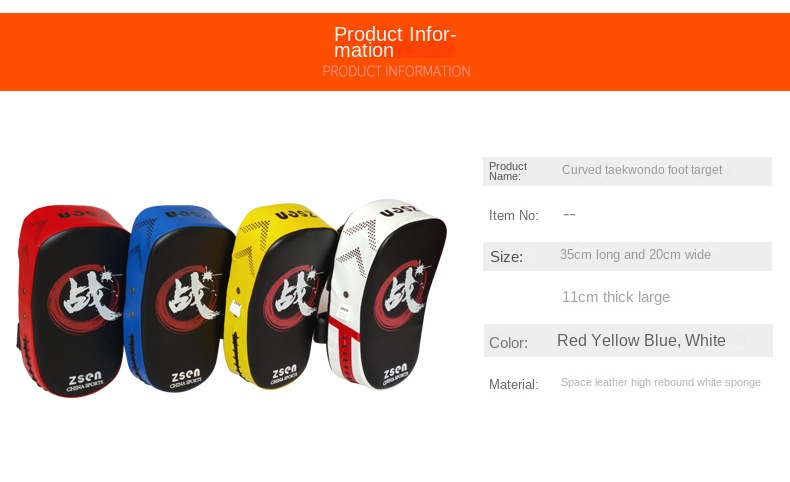Screen dimensions: 790x482
Task: Select the Material label
Action: [x=513, y=385]
